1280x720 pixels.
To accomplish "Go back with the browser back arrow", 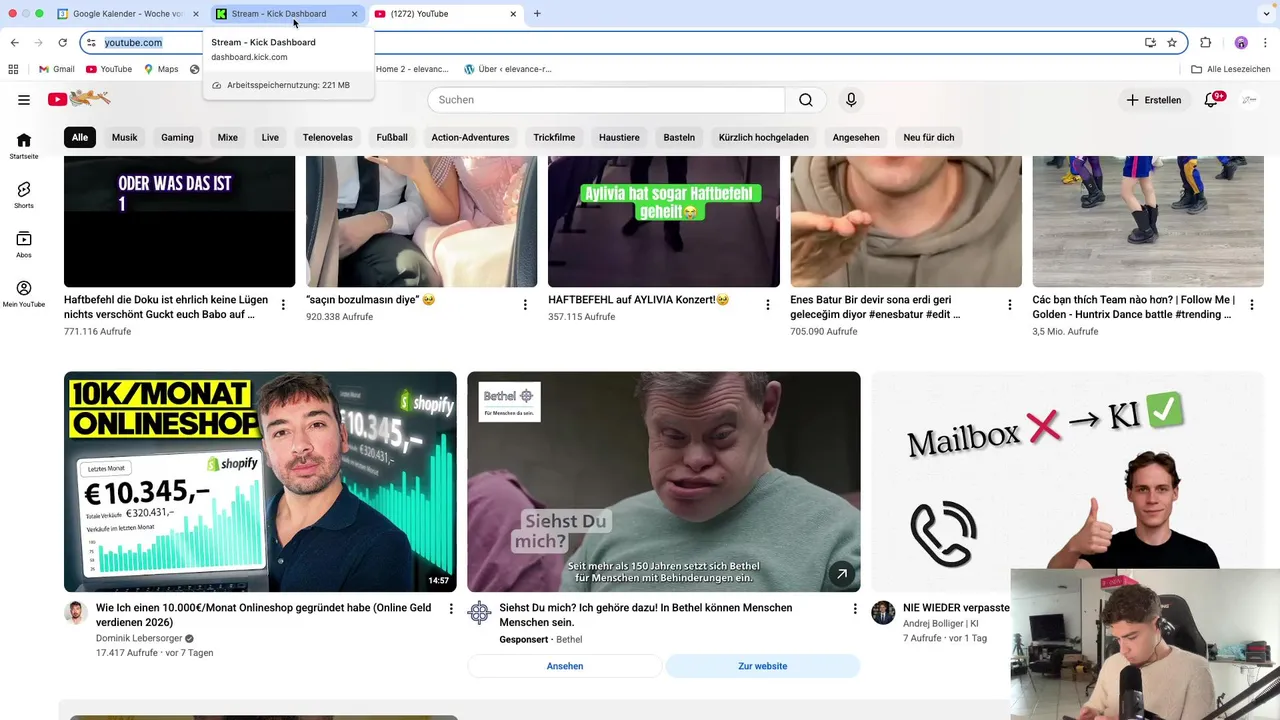I will 14,43.
